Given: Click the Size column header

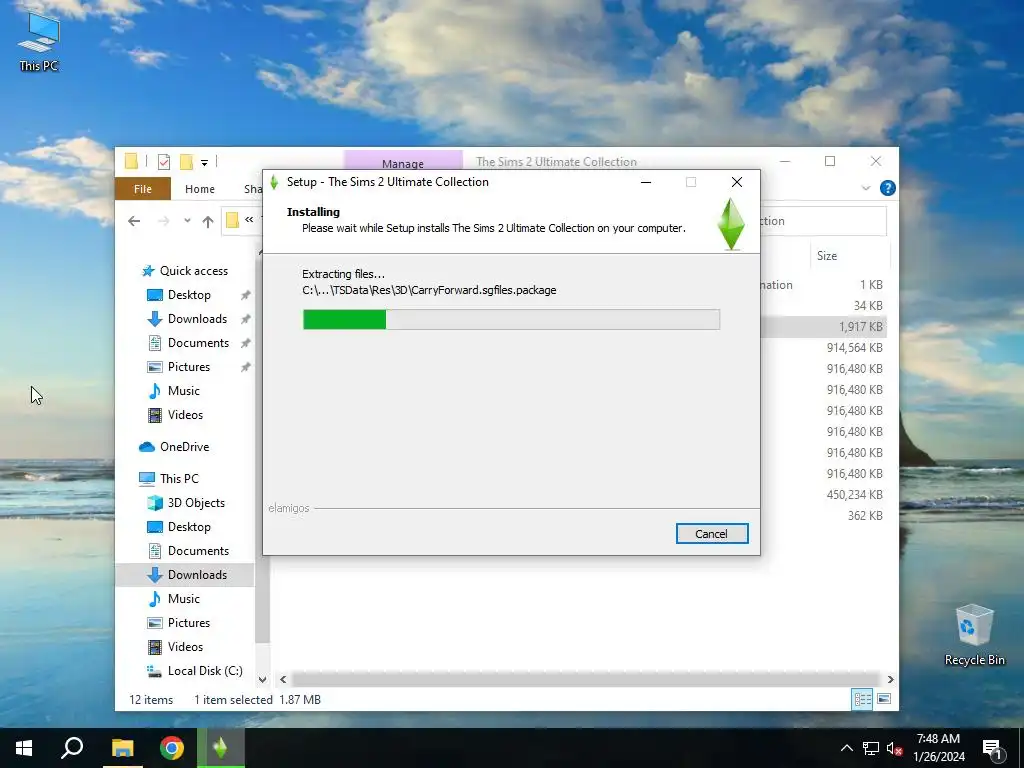Looking at the screenshot, I should [849, 256].
